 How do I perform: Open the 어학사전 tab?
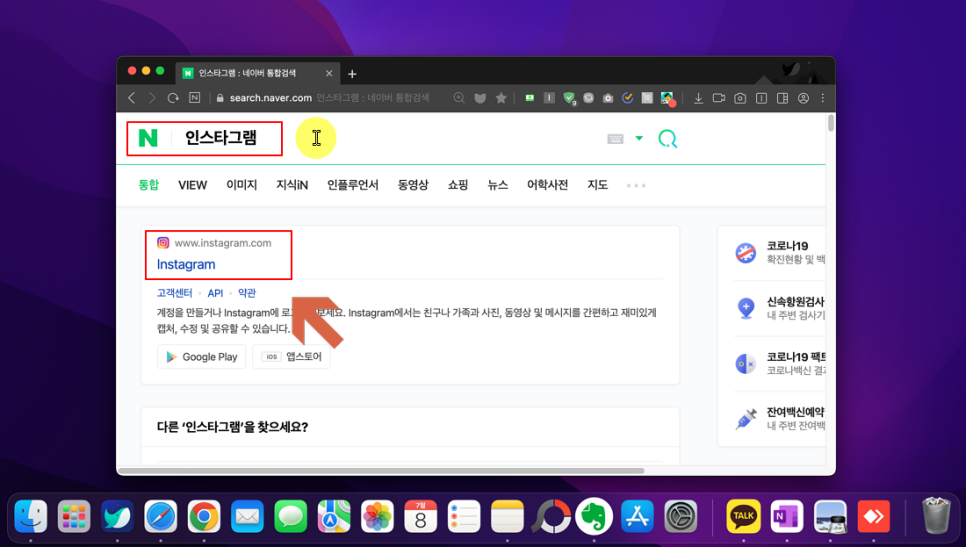tap(547, 185)
